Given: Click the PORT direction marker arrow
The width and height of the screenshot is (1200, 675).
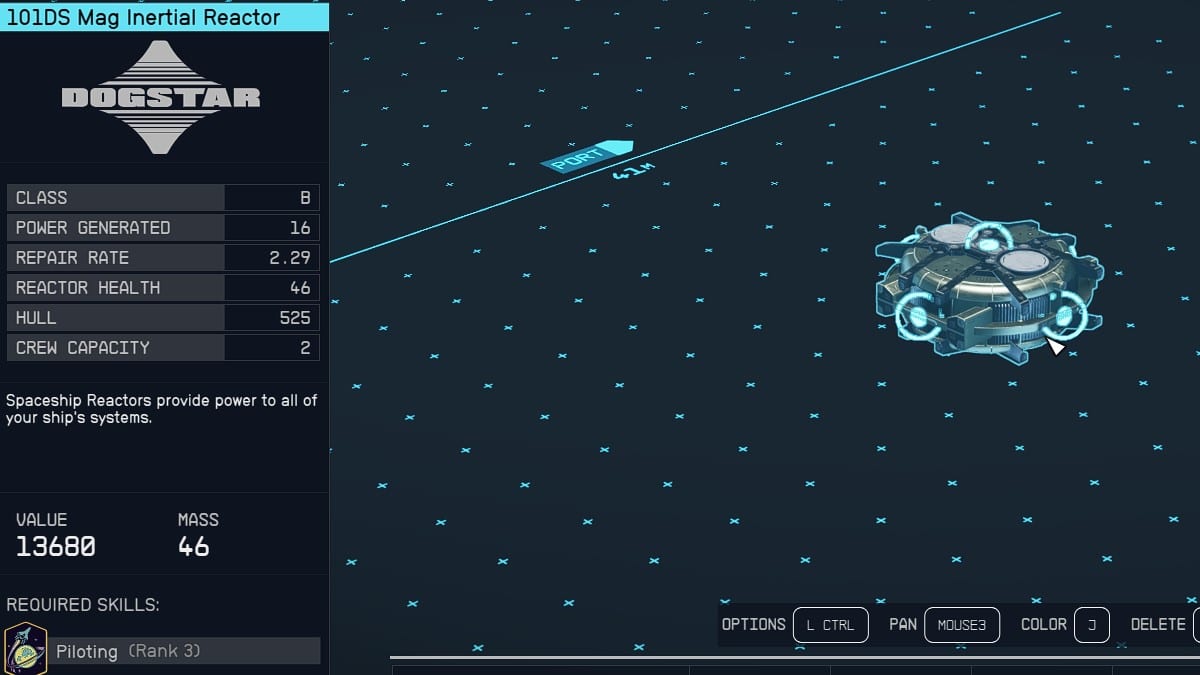Looking at the screenshot, I should tap(585, 157).
